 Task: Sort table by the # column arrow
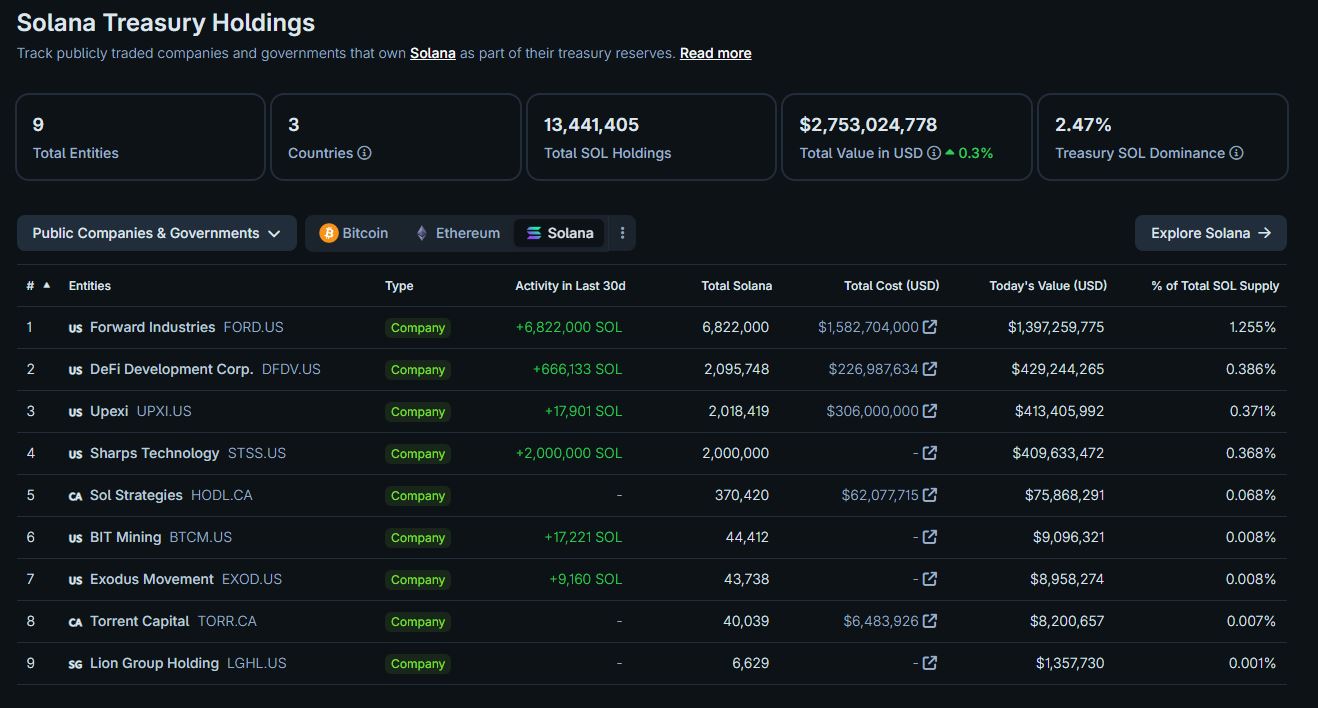click(46, 285)
